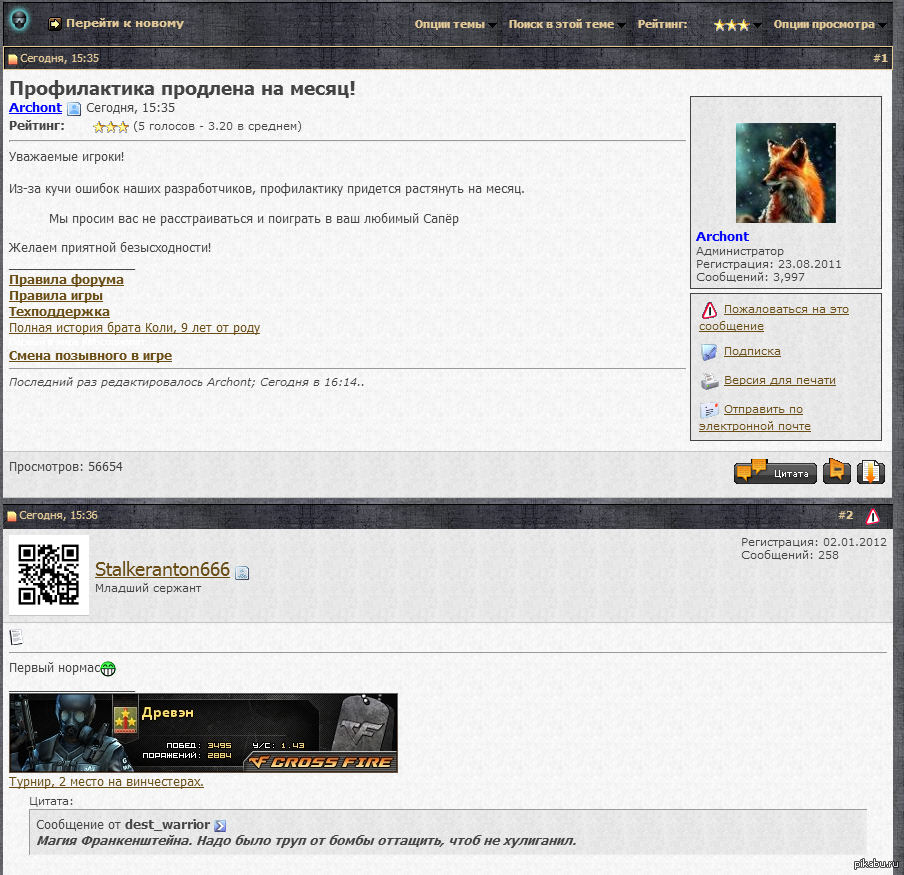This screenshot has height=875, width=904.
Task: Click the status icon next to Stalkeranton666
Action: click(242, 572)
